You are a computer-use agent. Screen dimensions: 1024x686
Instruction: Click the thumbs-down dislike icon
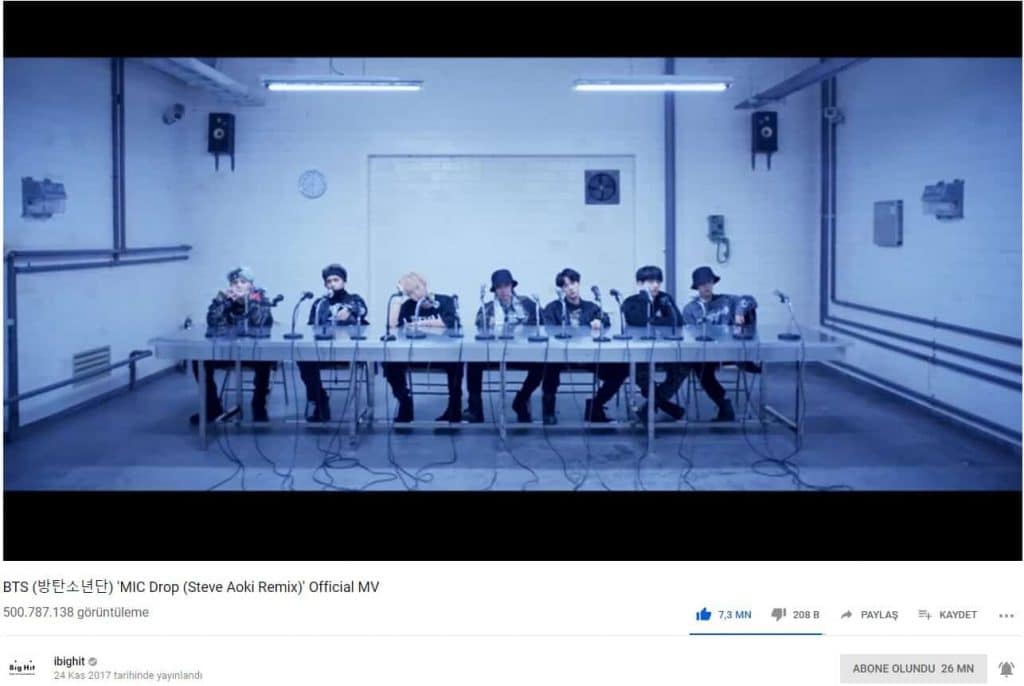778,614
